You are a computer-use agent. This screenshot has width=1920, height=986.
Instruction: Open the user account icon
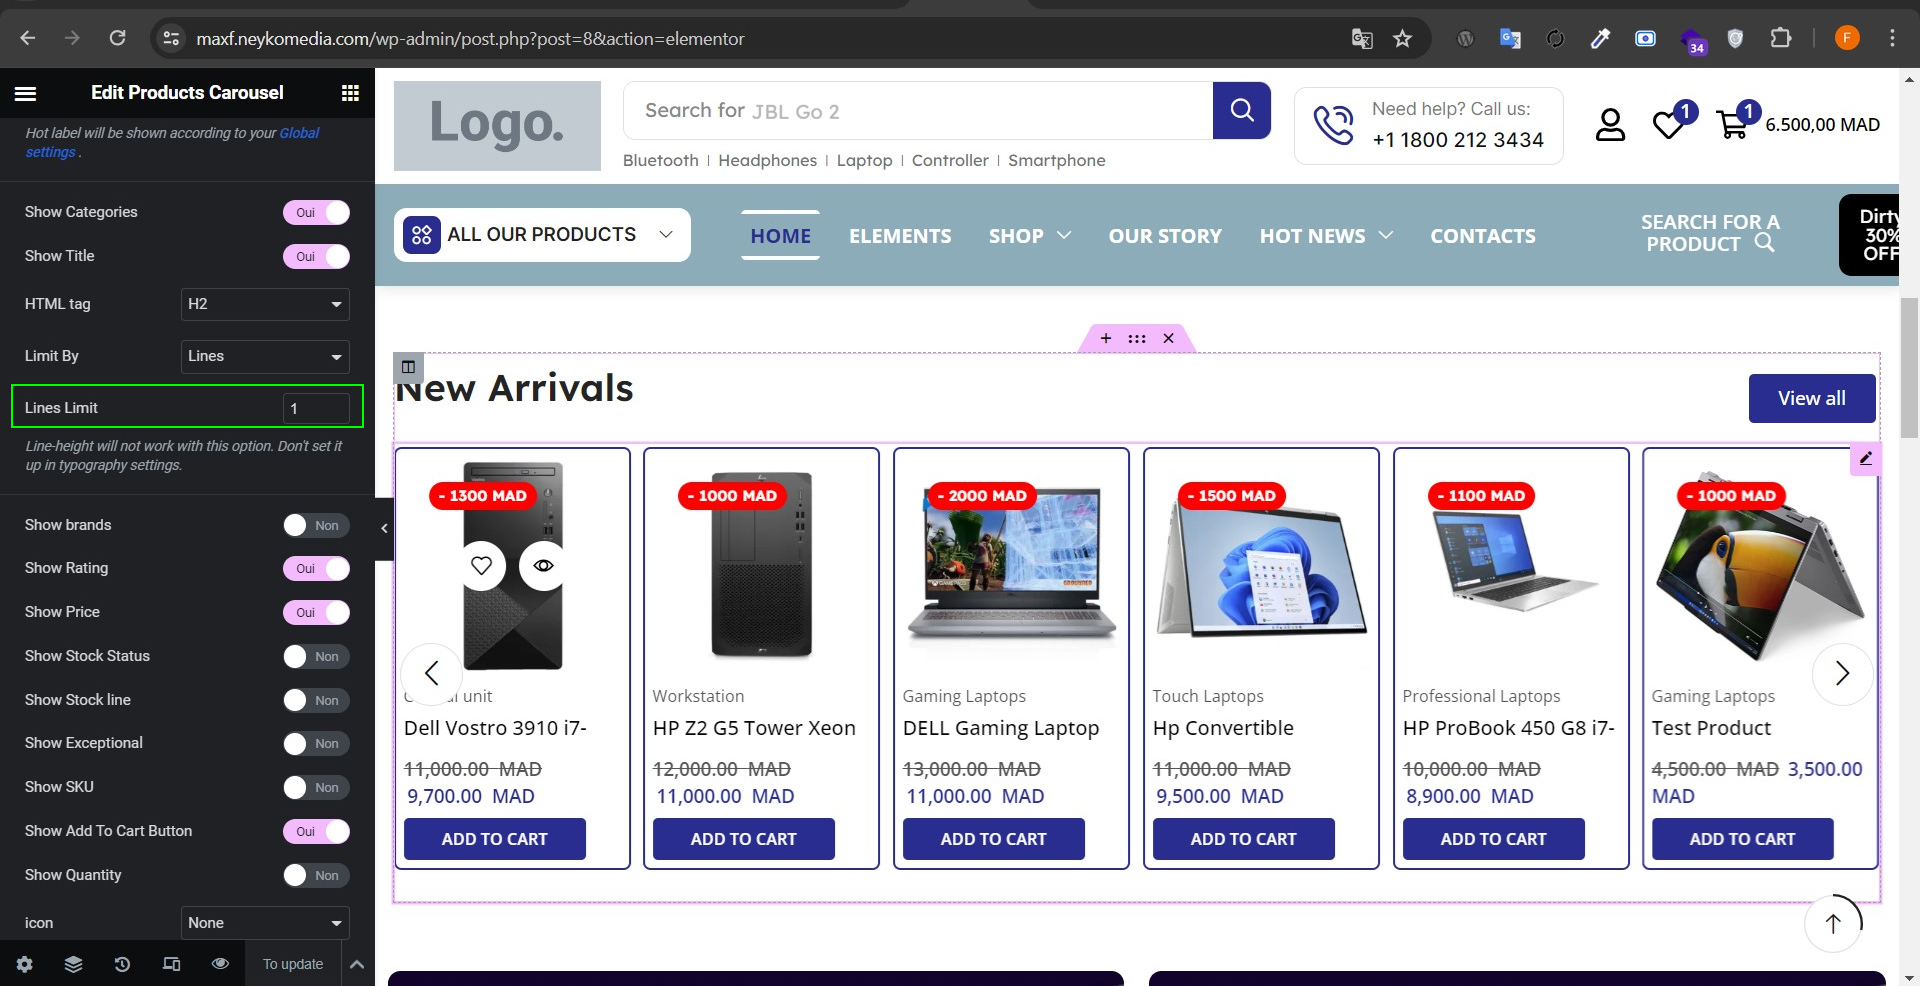point(1610,125)
